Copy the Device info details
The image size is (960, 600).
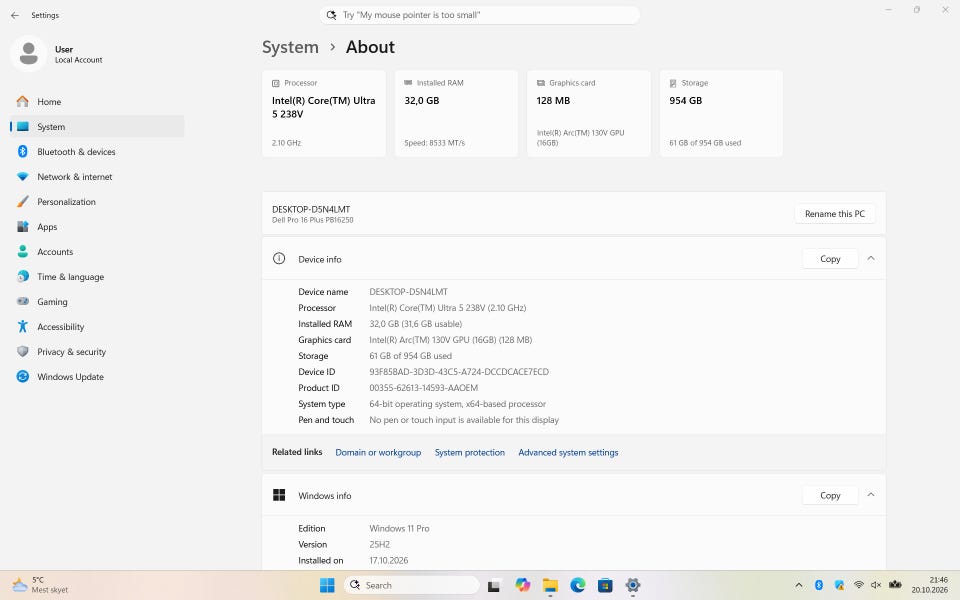click(830, 259)
